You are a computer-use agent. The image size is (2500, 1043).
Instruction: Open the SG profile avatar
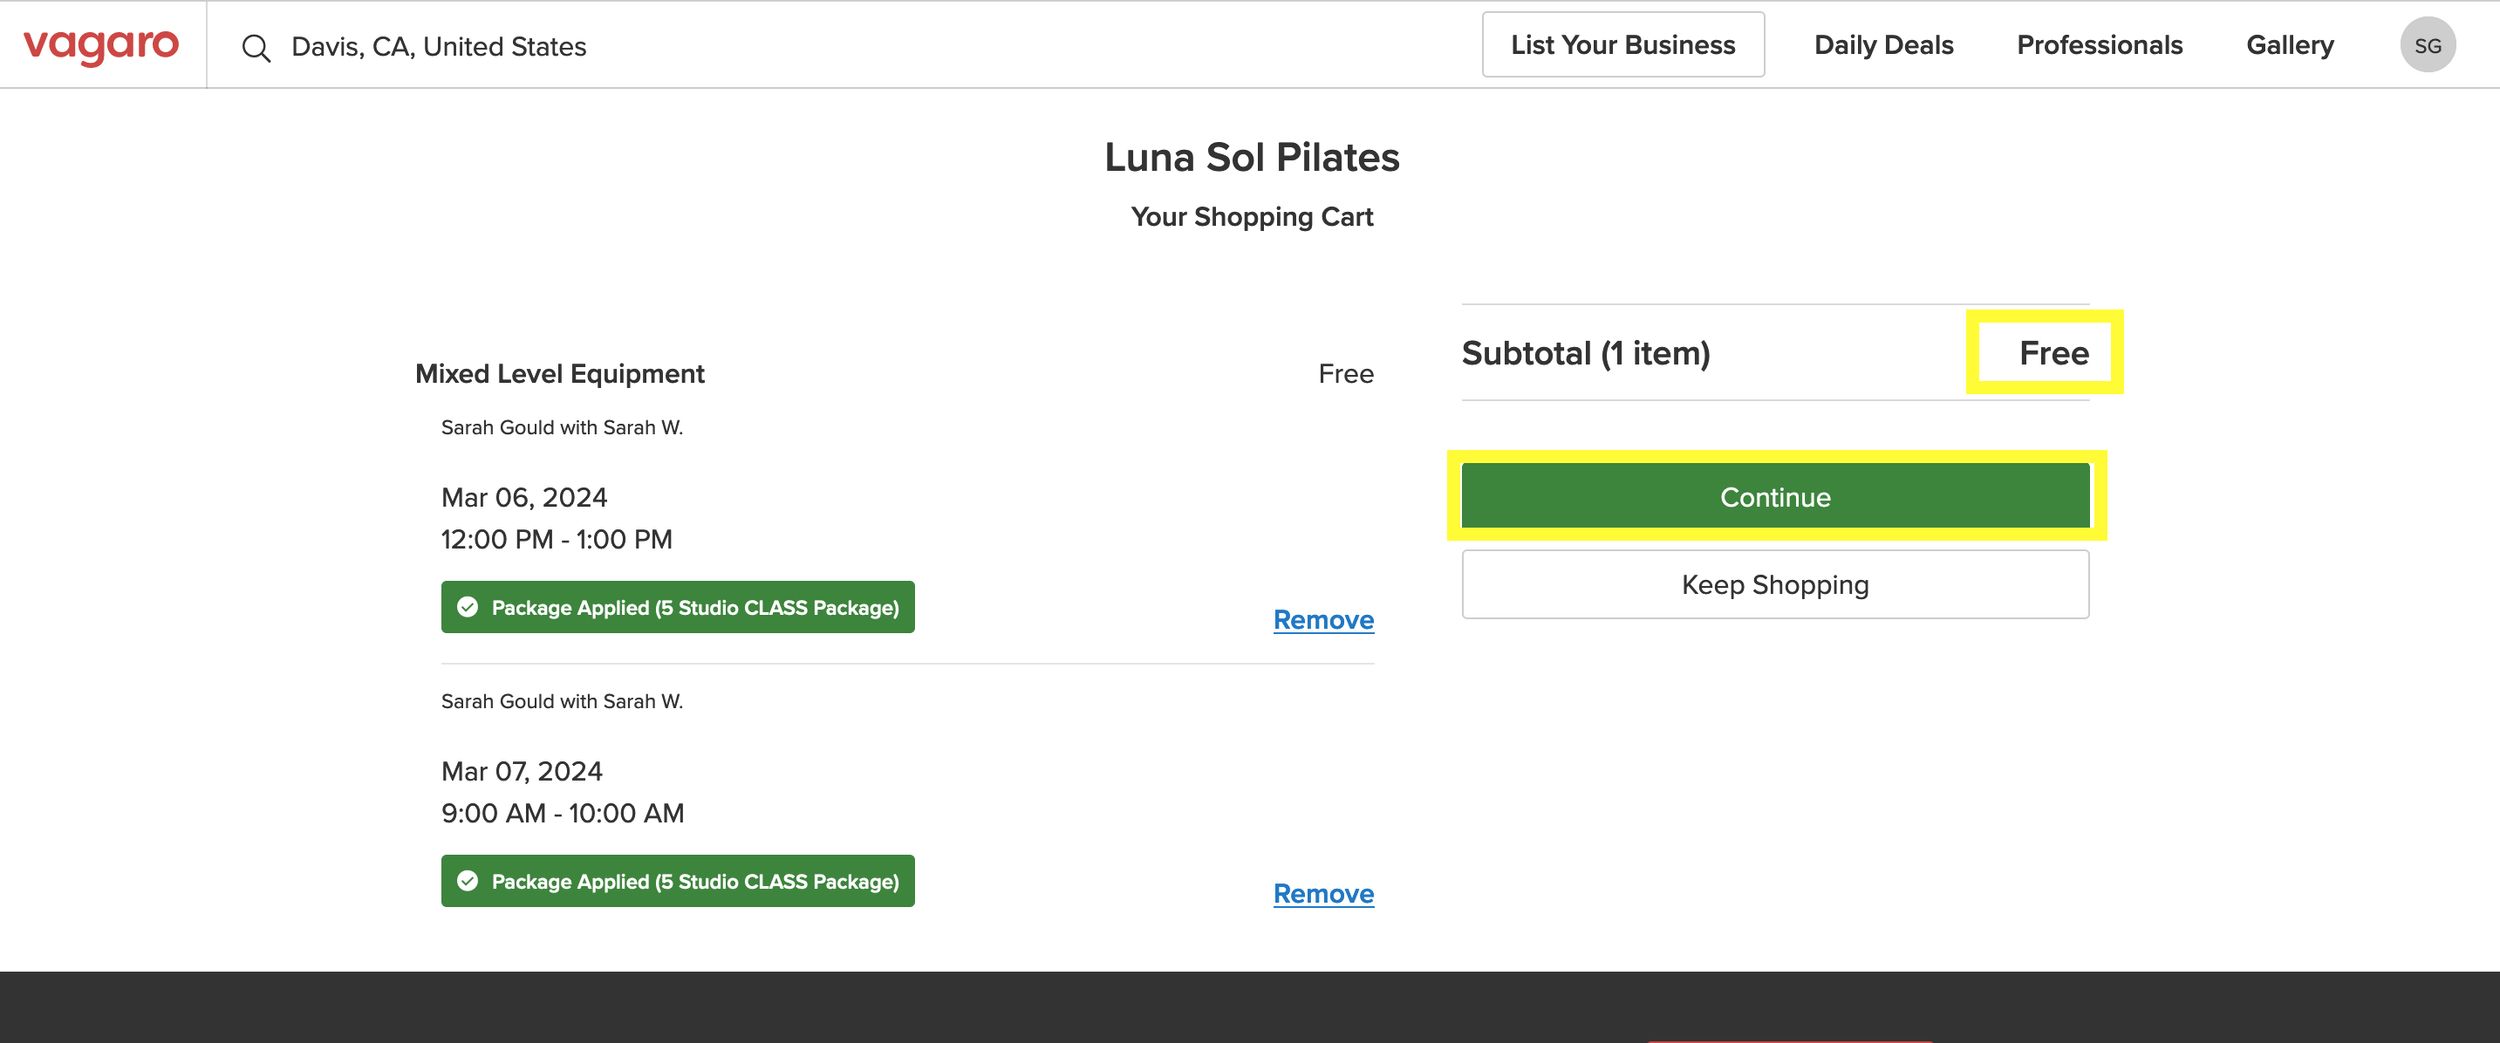click(x=2427, y=45)
